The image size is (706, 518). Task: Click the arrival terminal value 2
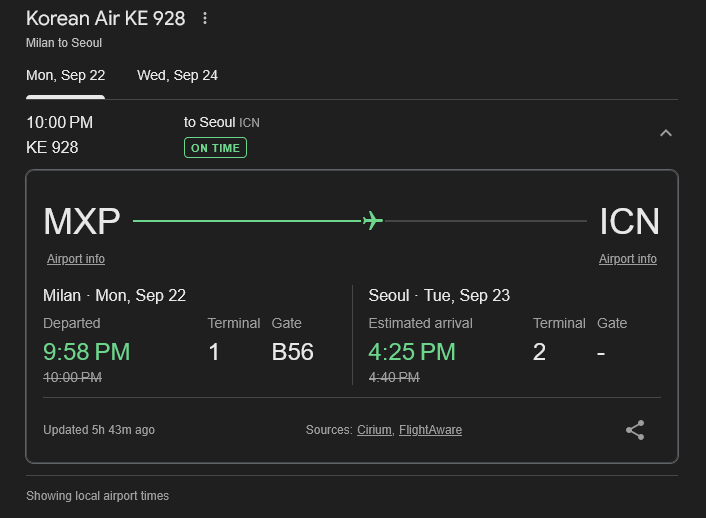tap(539, 352)
